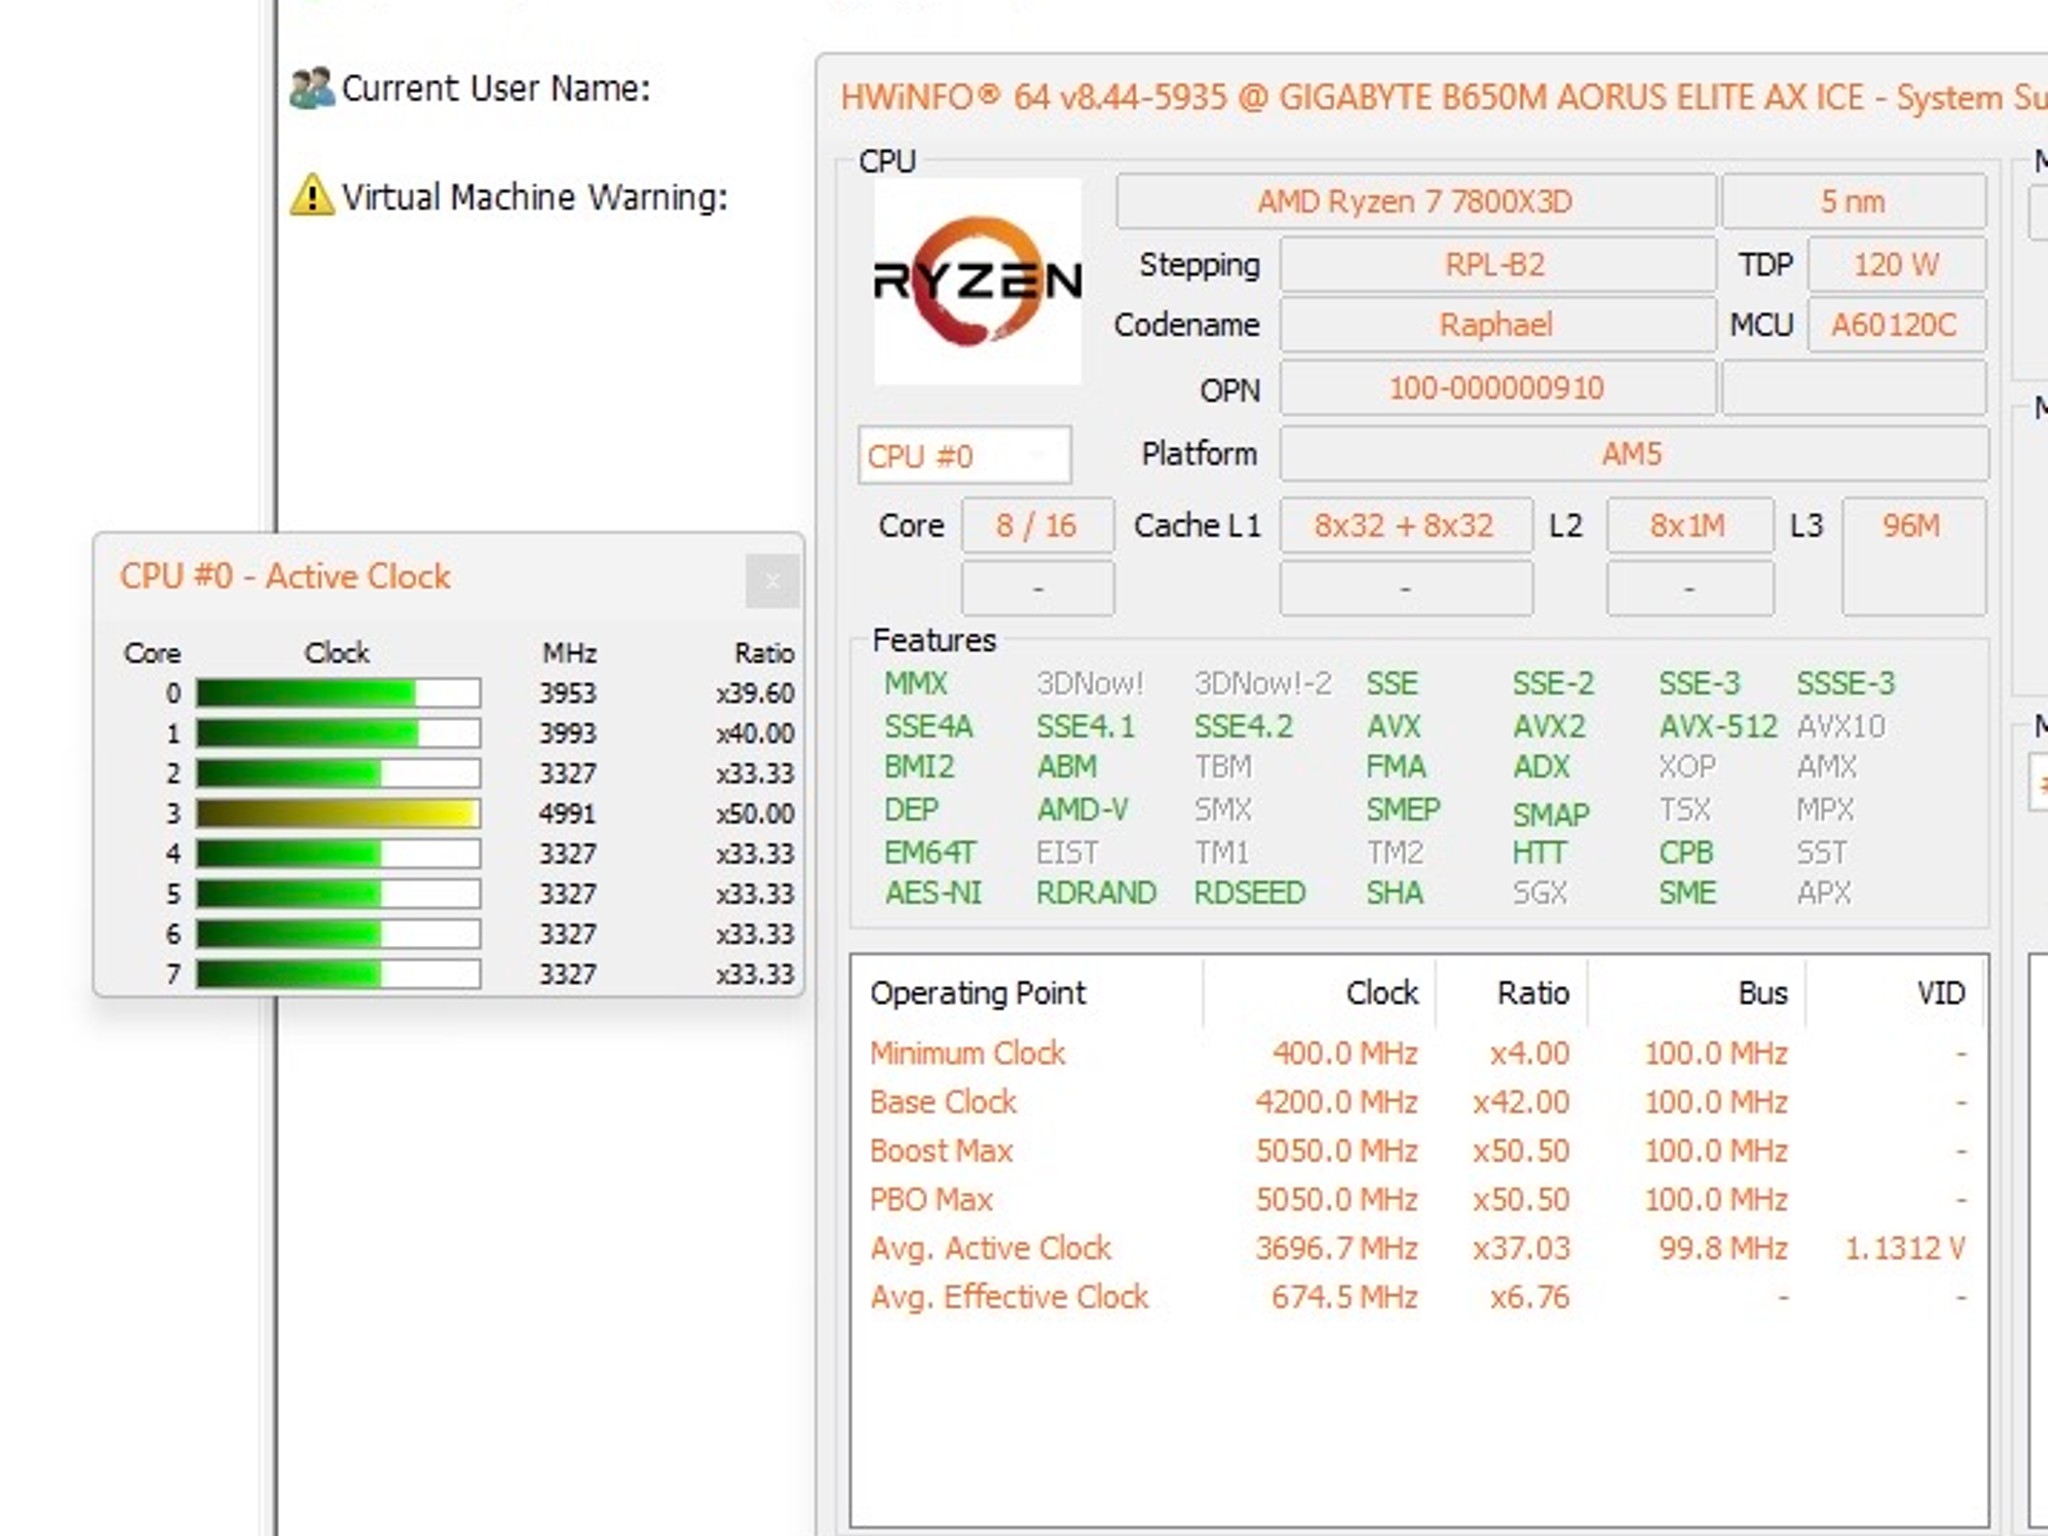Click the HTT feature label
This screenshot has width=2048, height=1536.
[x=1540, y=853]
